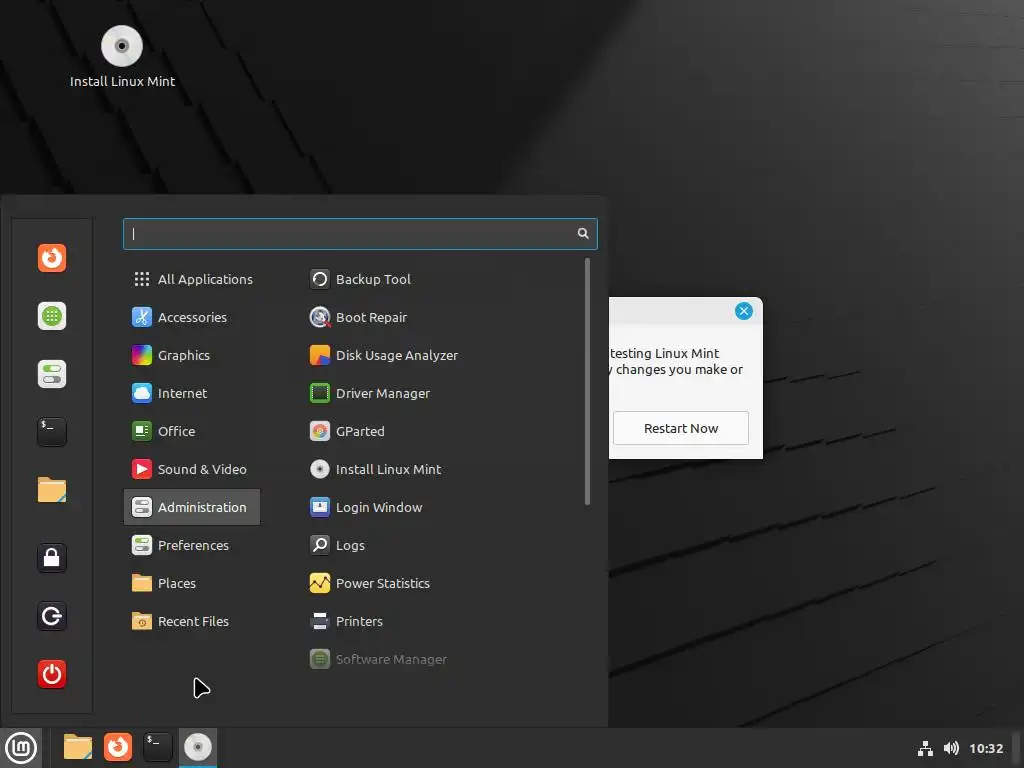The image size is (1024, 768).
Task: Open the Backup Tool application
Action: point(360,280)
